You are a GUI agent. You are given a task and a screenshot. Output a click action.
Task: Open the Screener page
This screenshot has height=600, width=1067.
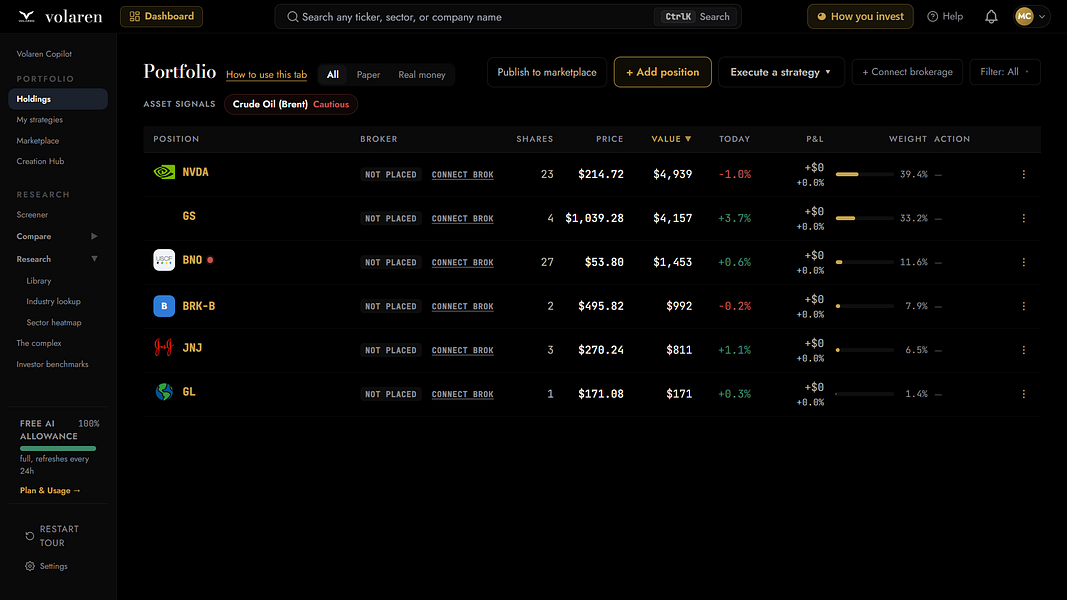(32, 215)
